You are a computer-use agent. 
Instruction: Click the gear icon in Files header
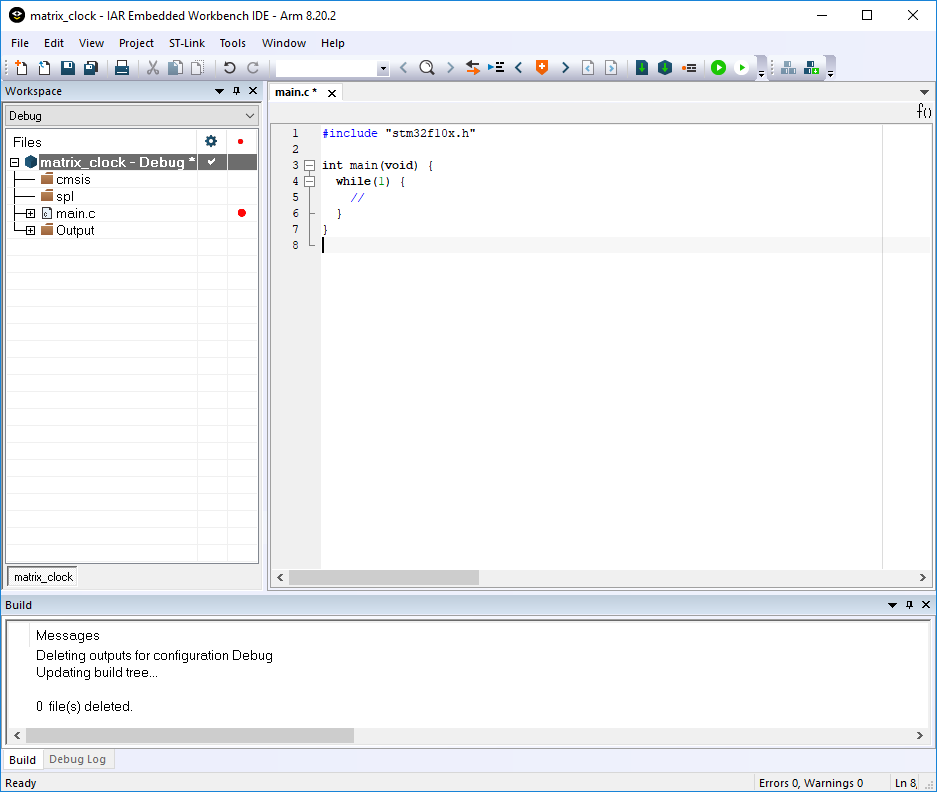pyautogui.click(x=211, y=141)
